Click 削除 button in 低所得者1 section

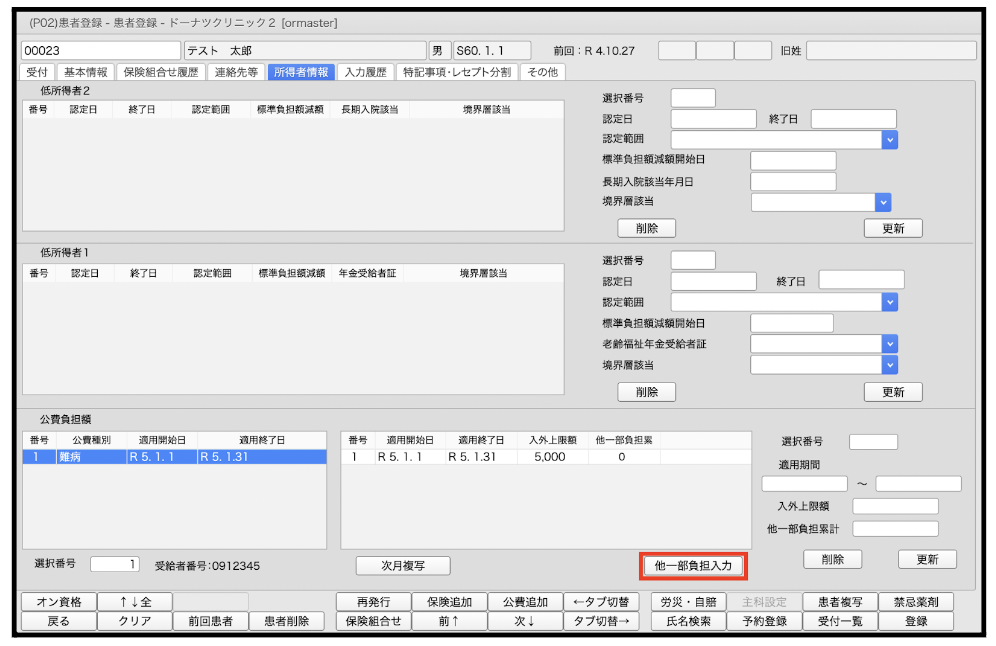point(647,392)
